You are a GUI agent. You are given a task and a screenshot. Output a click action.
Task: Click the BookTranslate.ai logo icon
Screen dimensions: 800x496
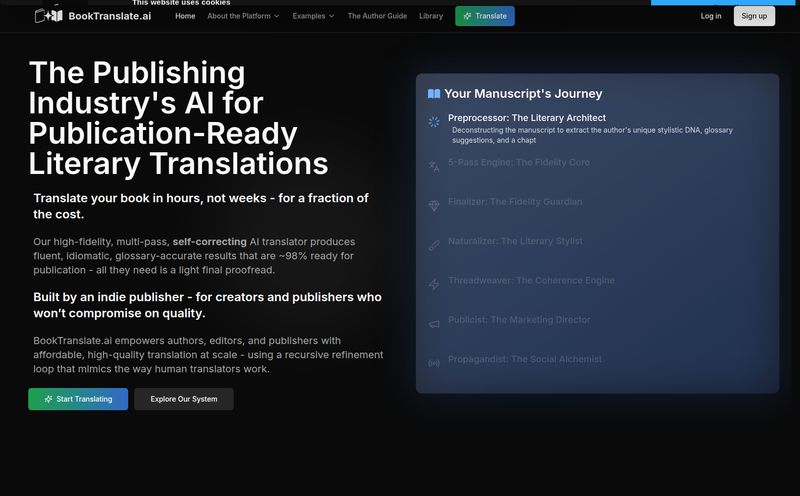(x=48, y=16)
